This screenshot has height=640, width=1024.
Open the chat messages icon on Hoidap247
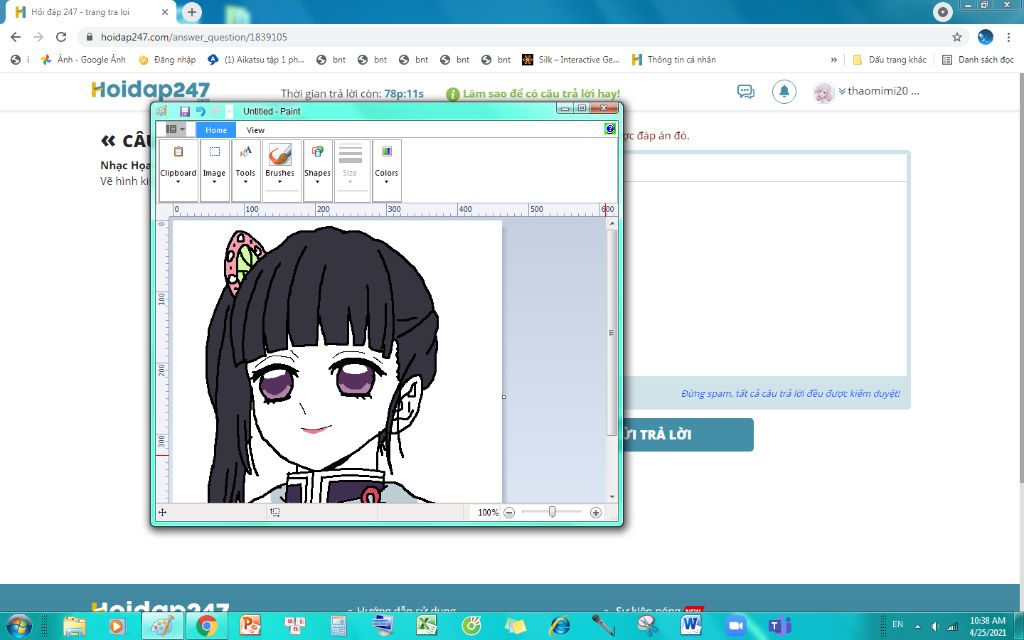746,91
